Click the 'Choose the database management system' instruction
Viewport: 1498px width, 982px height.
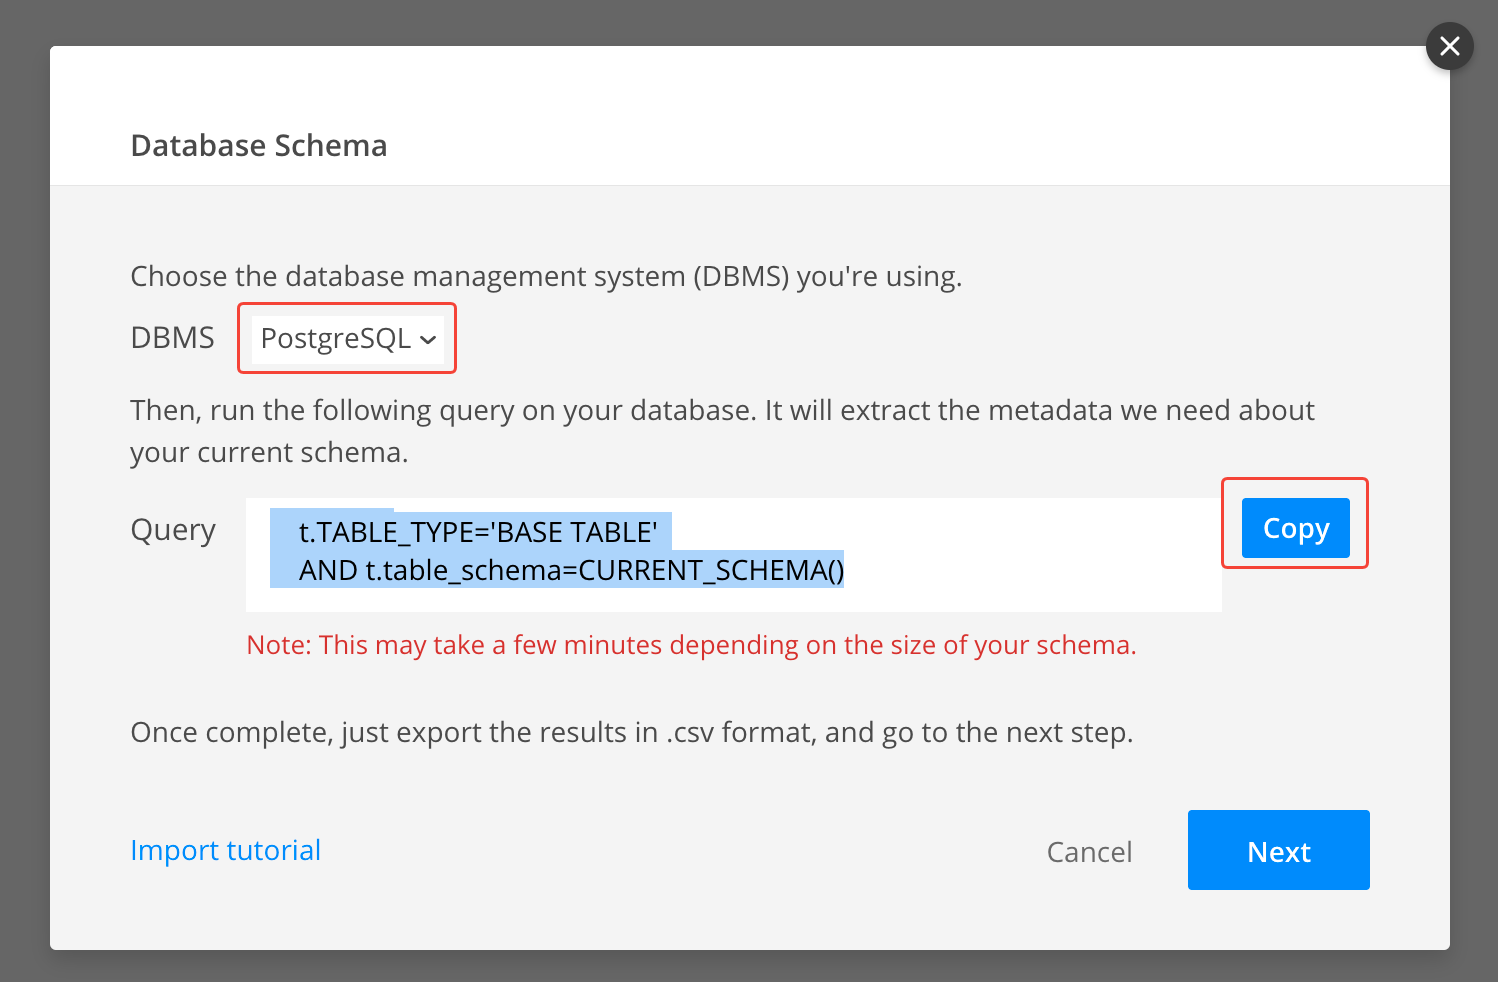pyautogui.click(x=546, y=276)
